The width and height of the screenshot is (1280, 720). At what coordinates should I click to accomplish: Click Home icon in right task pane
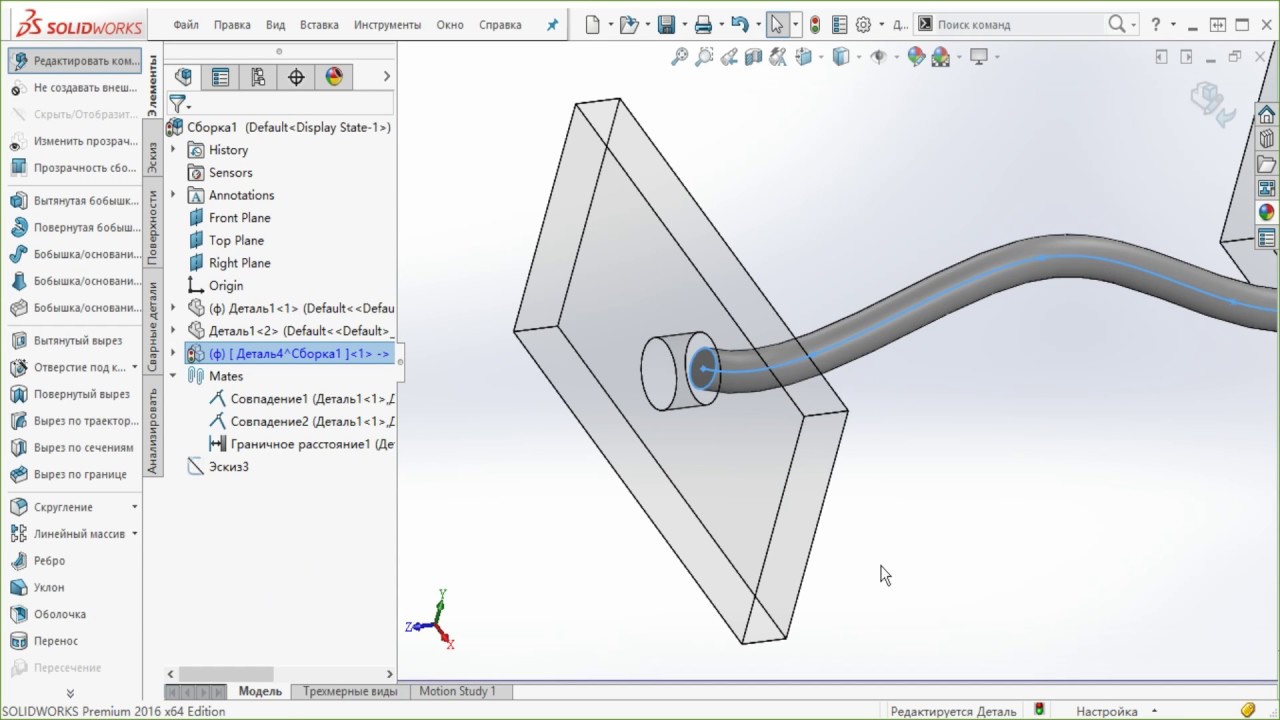coord(1267,114)
